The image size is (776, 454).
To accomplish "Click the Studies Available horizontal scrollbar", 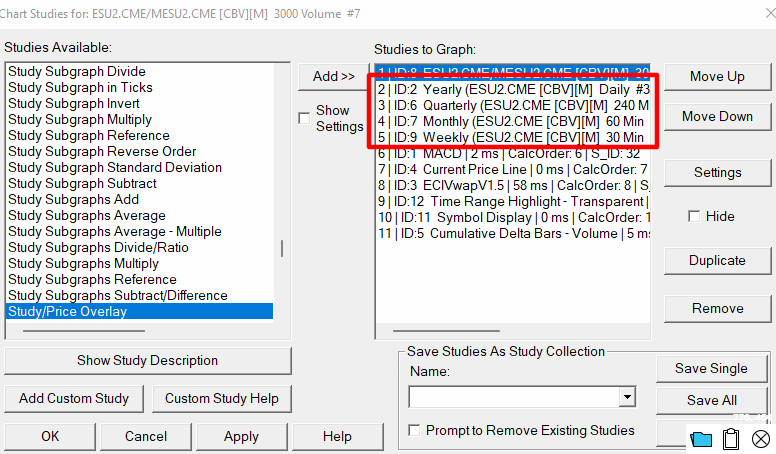I will (x=84, y=331).
